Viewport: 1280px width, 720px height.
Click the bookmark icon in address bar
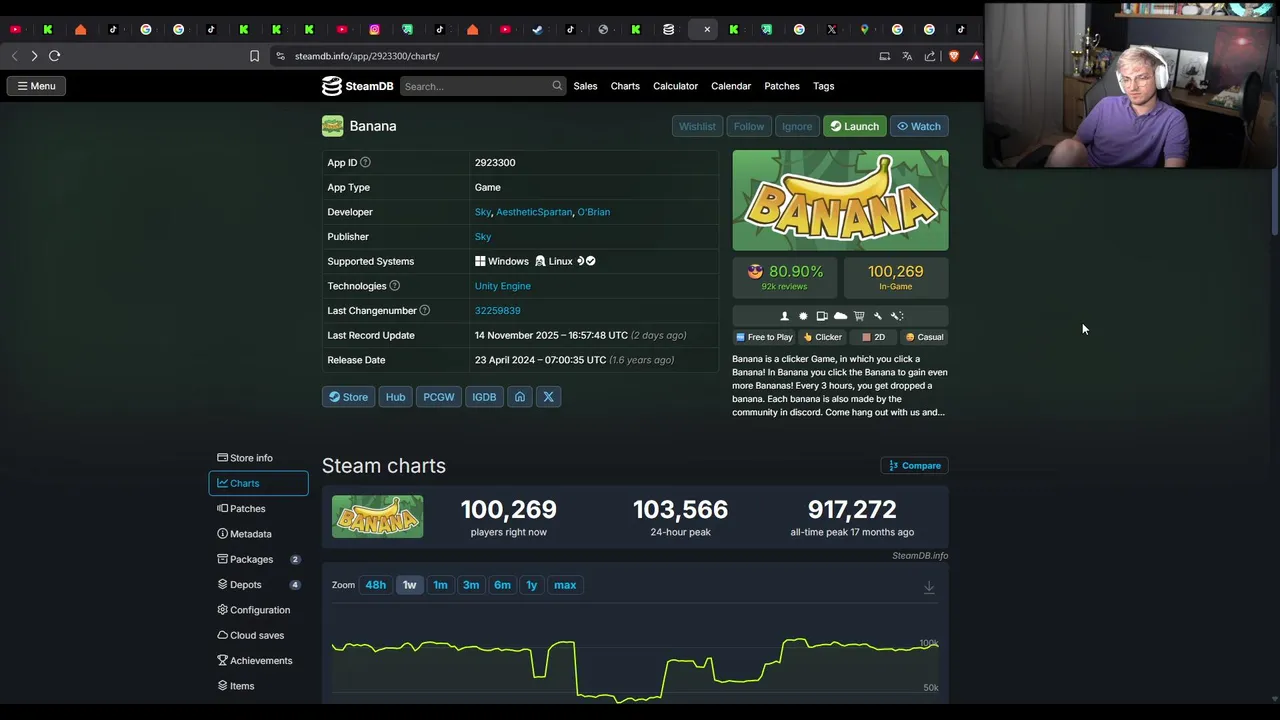255,56
